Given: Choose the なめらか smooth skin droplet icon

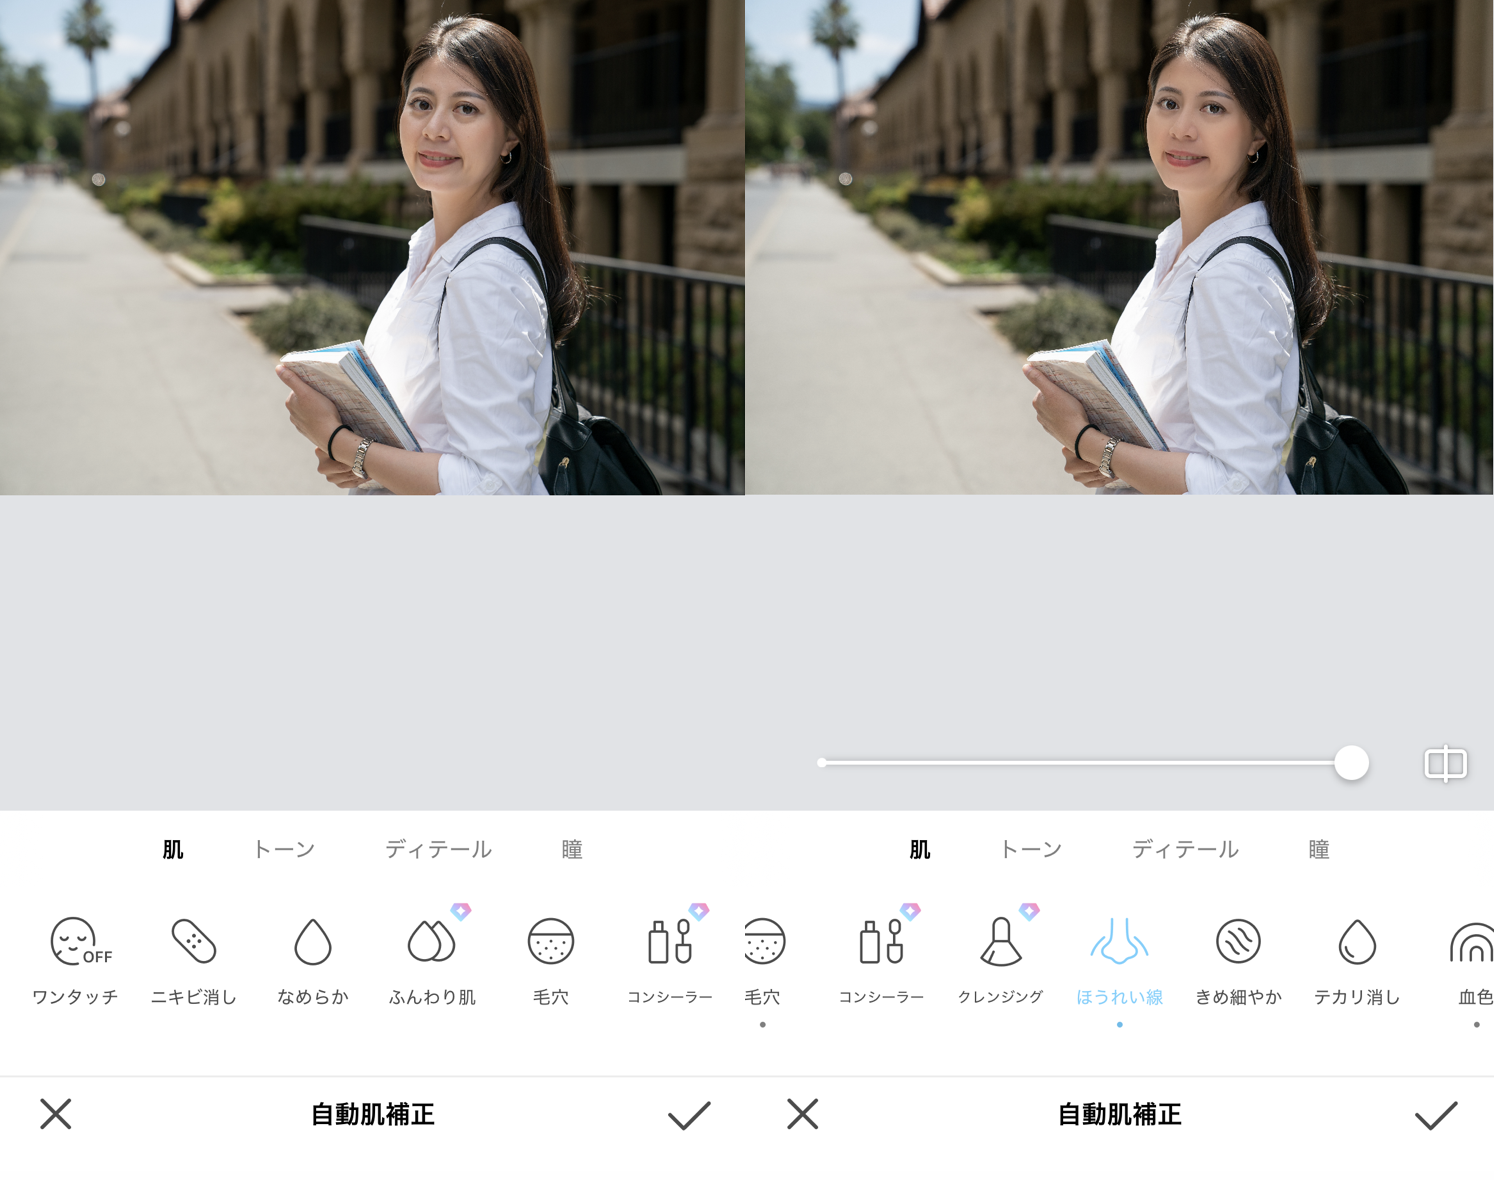Looking at the screenshot, I should pos(312,942).
